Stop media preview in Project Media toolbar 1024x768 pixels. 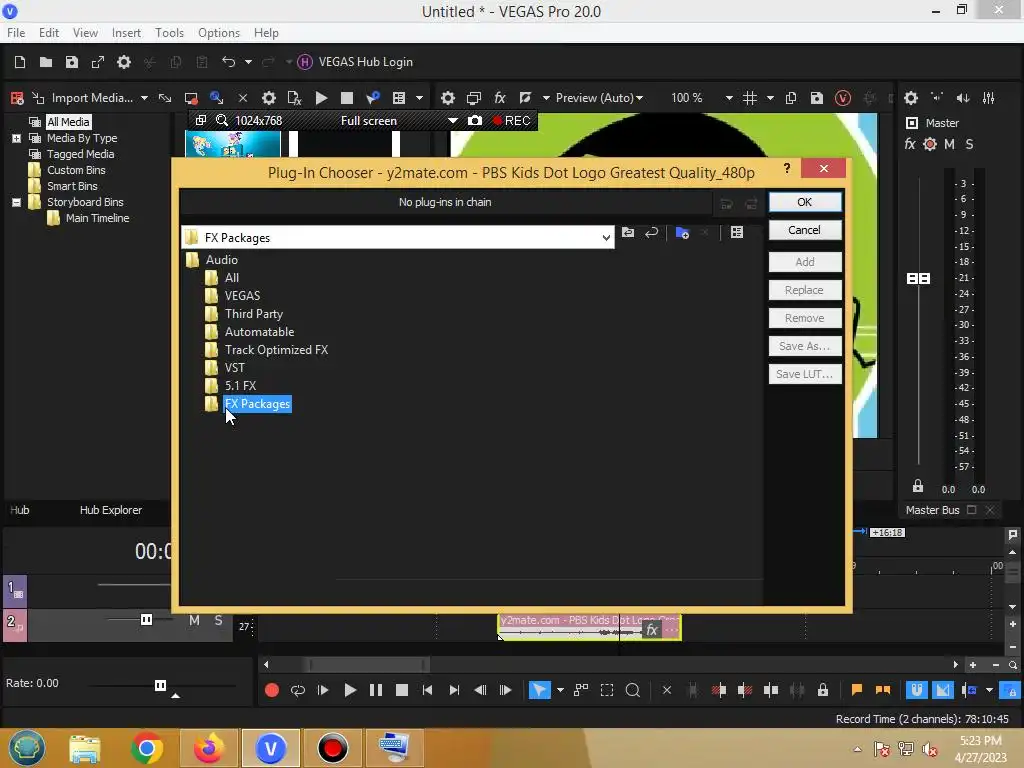point(347,98)
